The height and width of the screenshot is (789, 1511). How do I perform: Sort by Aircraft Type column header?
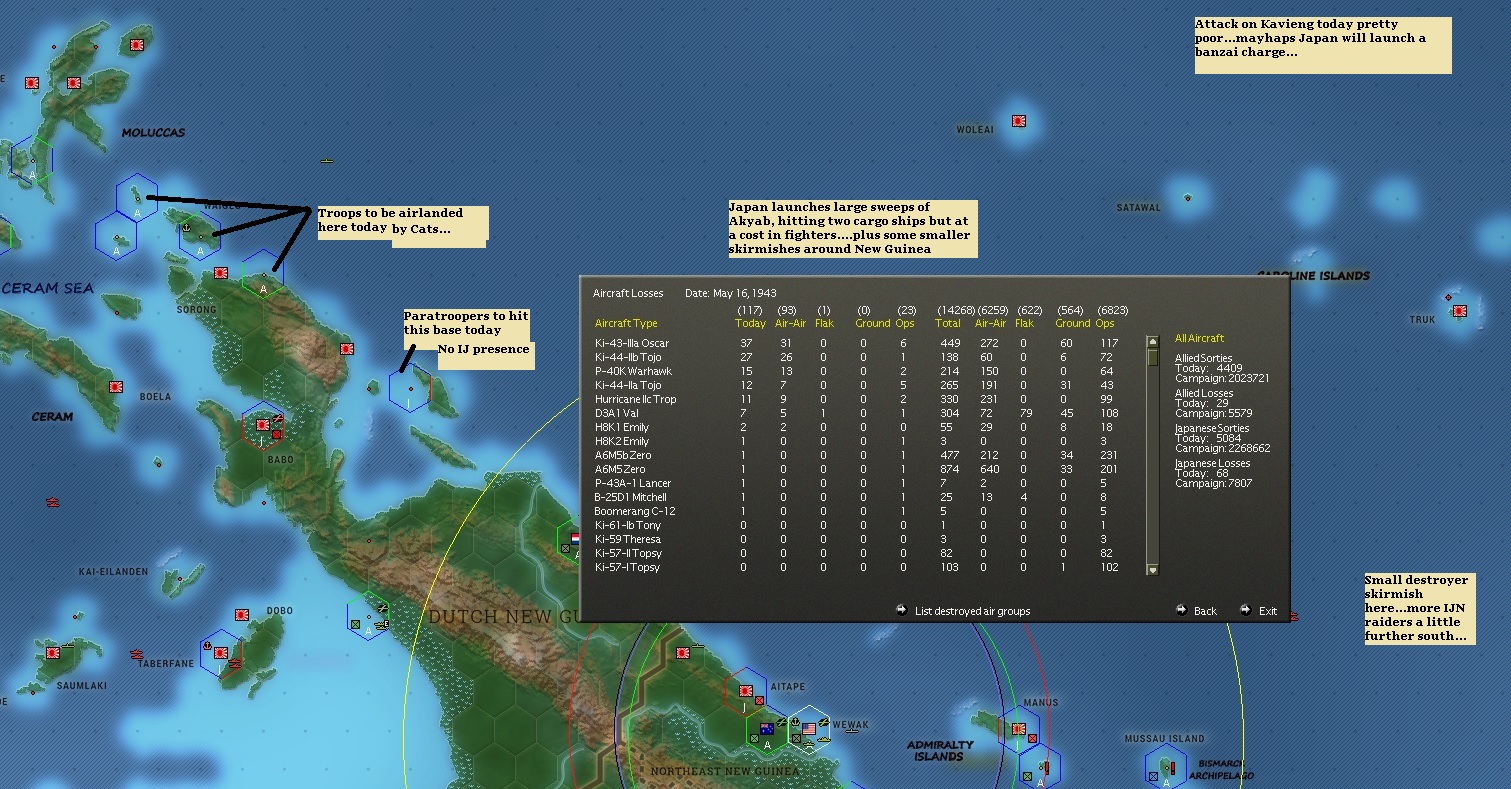[x=626, y=323]
